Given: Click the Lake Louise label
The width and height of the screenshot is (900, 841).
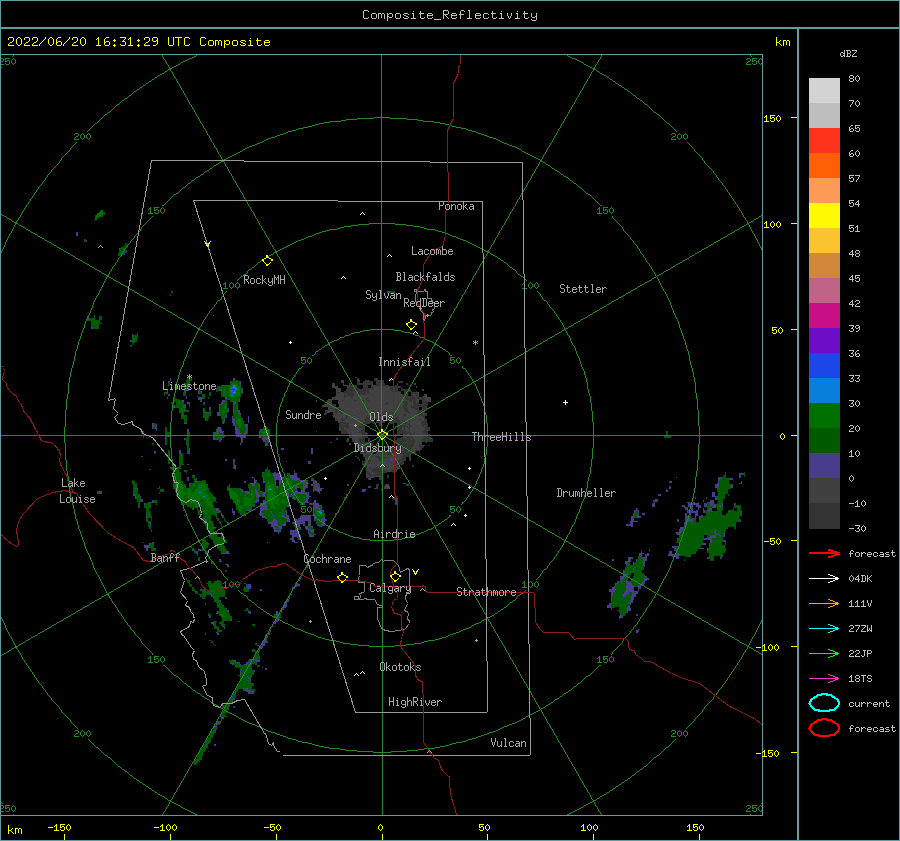Looking at the screenshot, I should [77, 491].
